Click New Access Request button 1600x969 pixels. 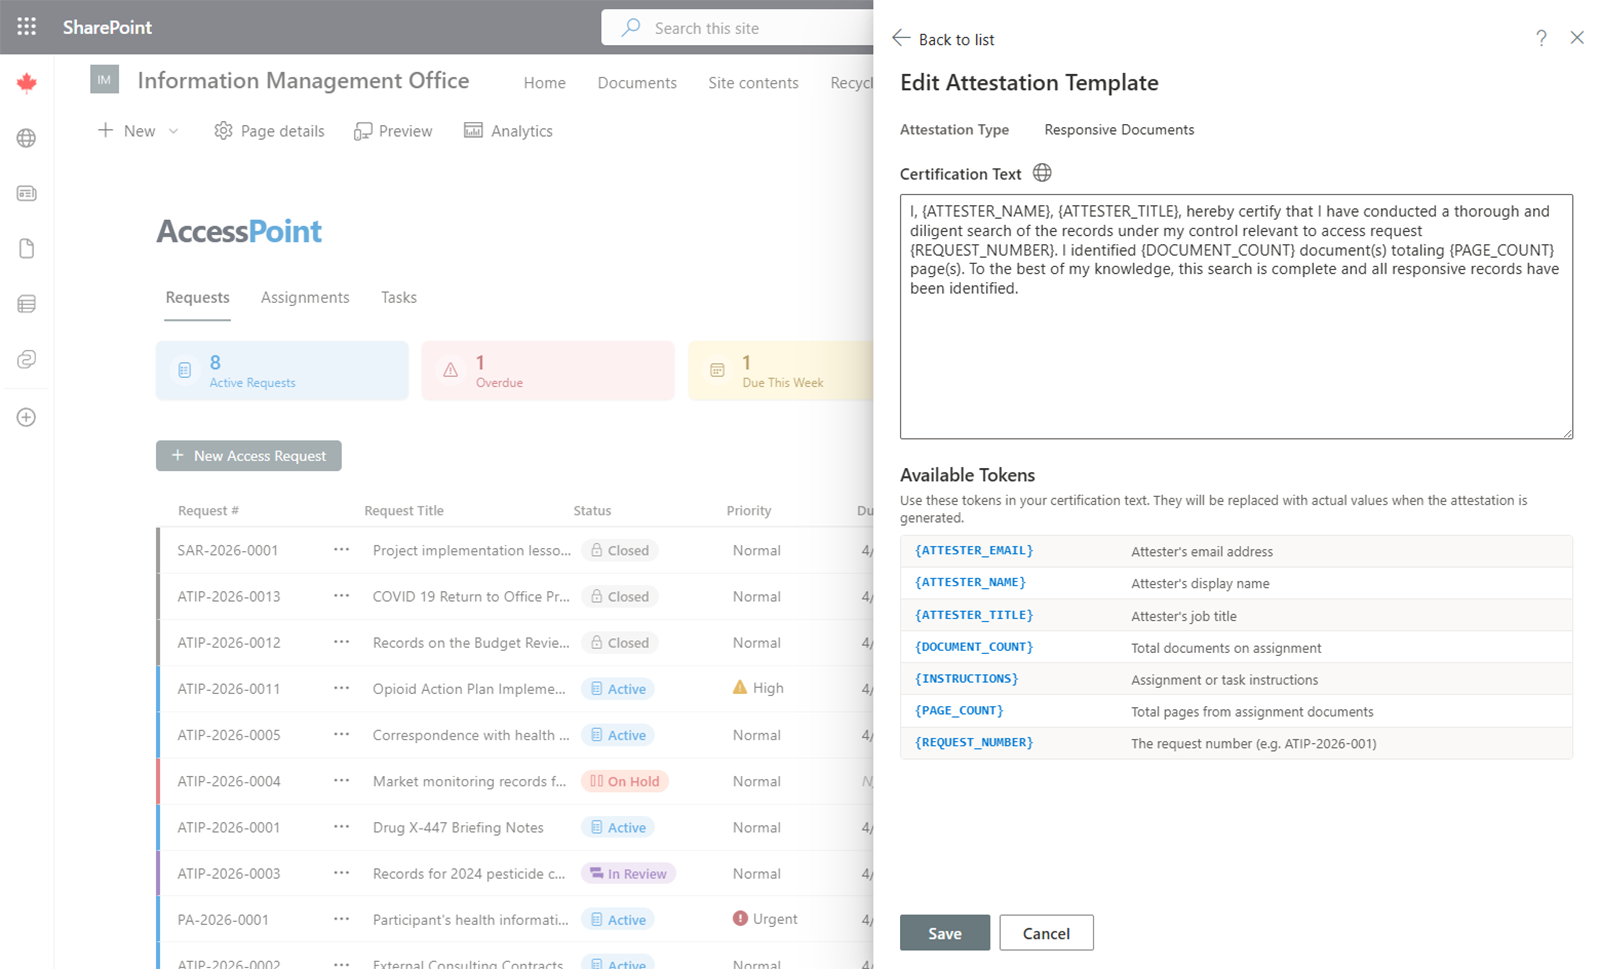(x=248, y=456)
